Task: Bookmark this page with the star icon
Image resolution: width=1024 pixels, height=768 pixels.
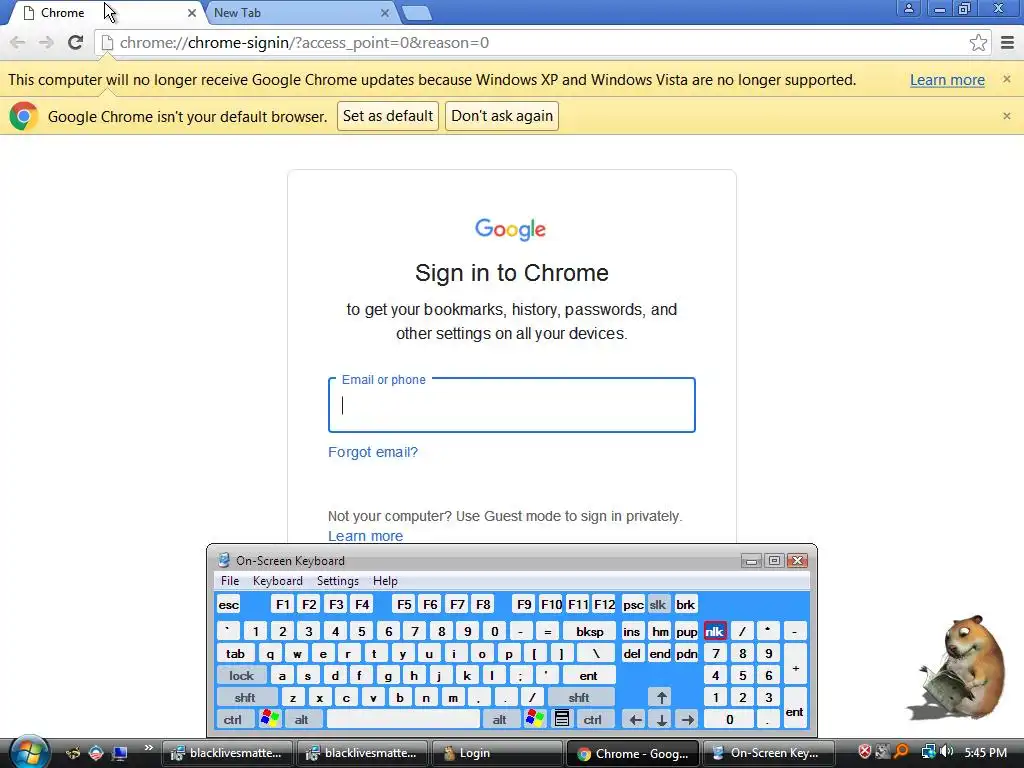Action: coord(978,42)
